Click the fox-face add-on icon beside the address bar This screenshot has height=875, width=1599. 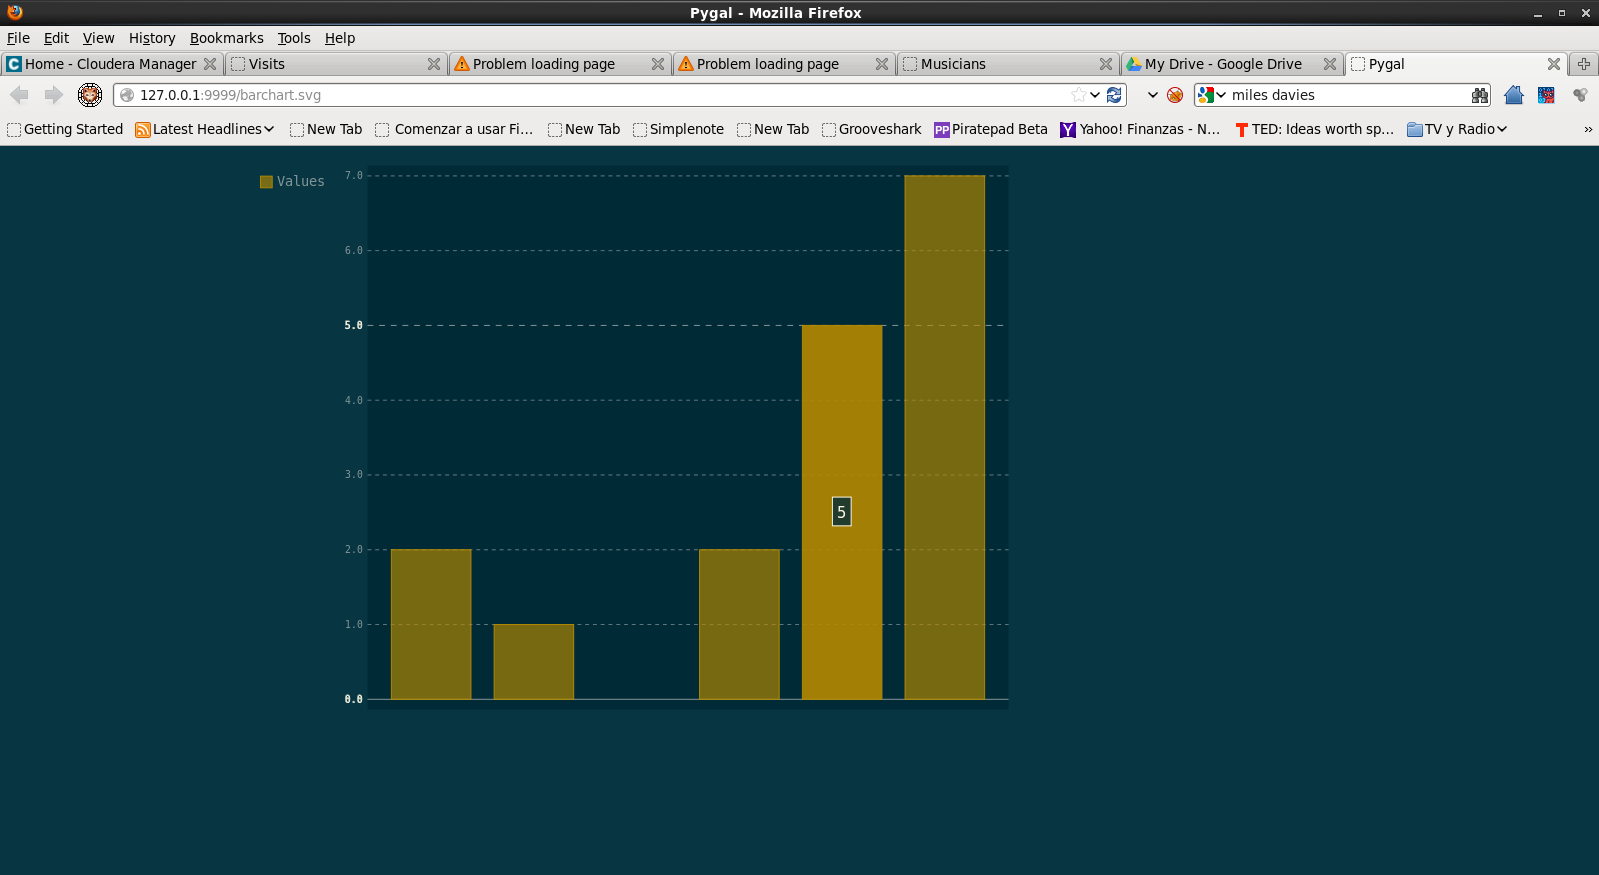pos(90,95)
